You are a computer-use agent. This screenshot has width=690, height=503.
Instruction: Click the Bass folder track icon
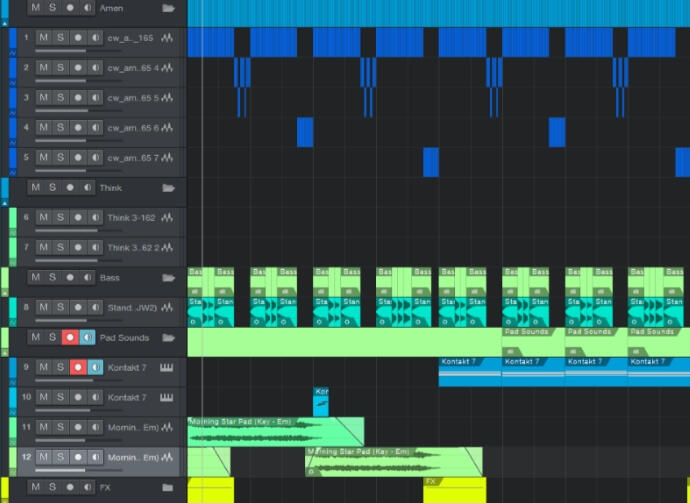(x=168, y=277)
